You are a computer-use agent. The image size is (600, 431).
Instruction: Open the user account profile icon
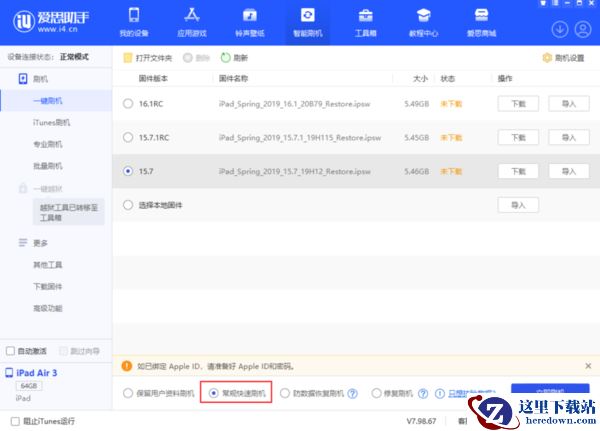583,29
